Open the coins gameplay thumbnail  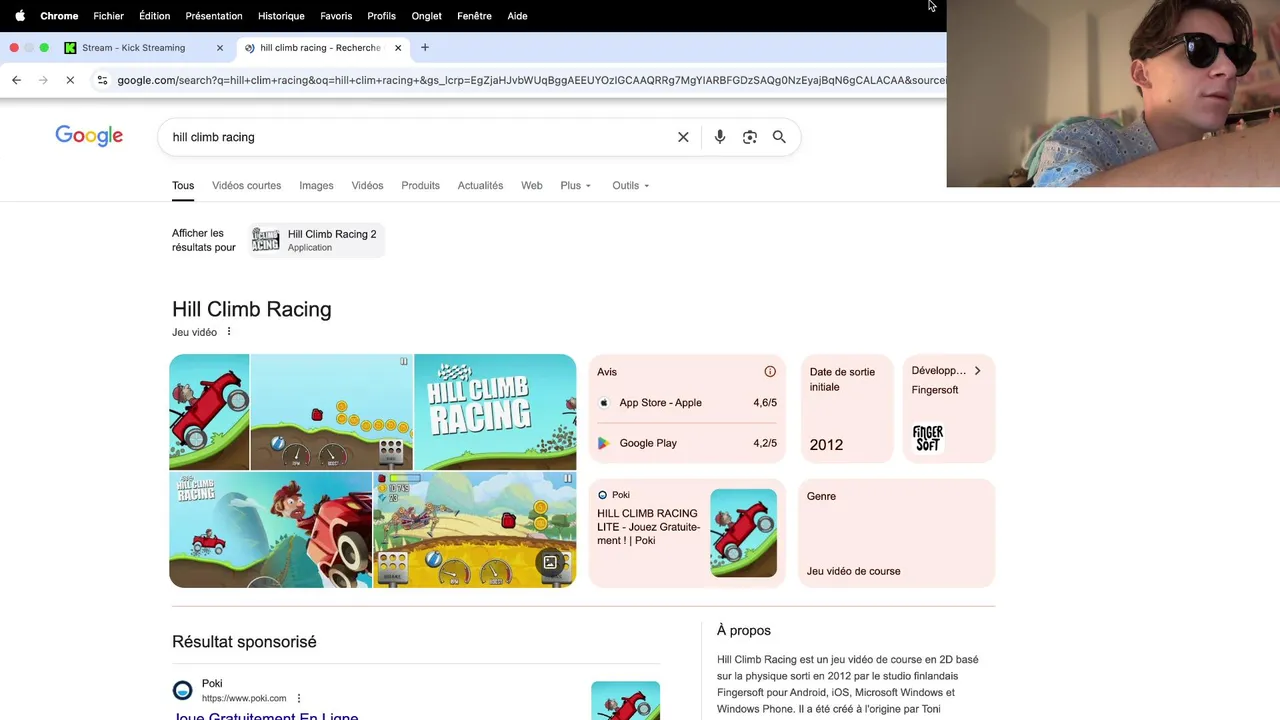click(331, 412)
